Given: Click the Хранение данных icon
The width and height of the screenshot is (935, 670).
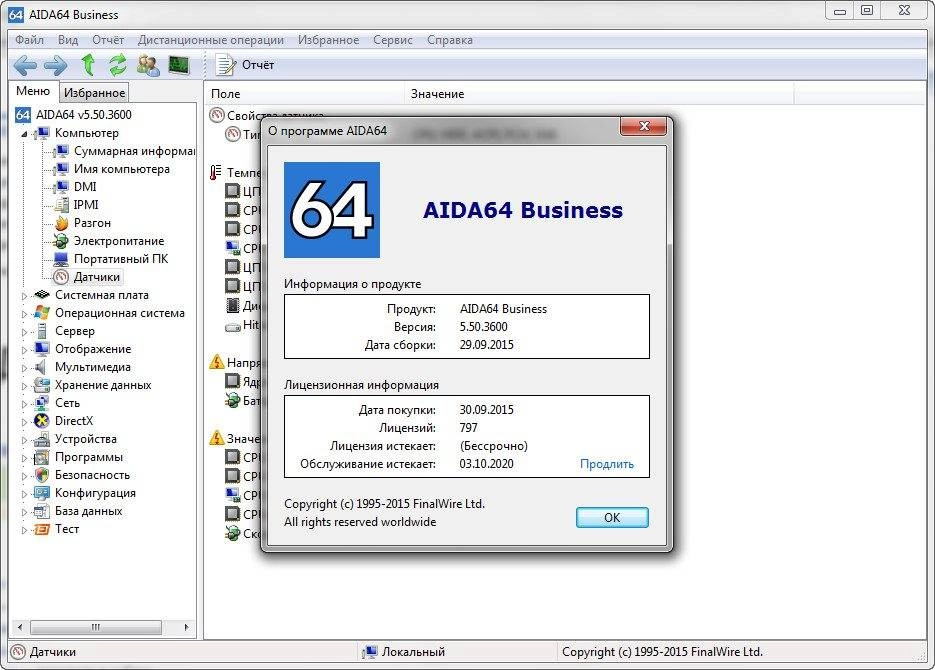Looking at the screenshot, I should [42, 384].
